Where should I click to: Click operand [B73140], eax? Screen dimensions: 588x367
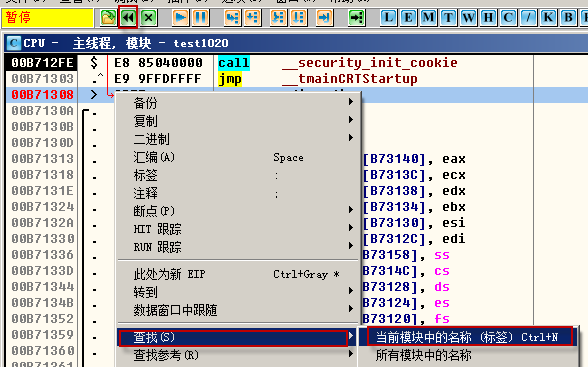414,159
